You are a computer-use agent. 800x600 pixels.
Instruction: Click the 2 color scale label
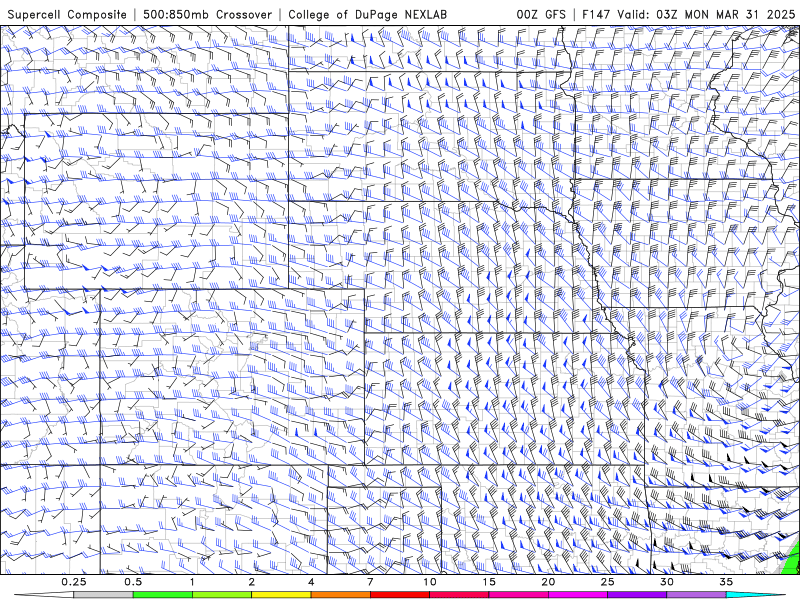click(x=252, y=582)
